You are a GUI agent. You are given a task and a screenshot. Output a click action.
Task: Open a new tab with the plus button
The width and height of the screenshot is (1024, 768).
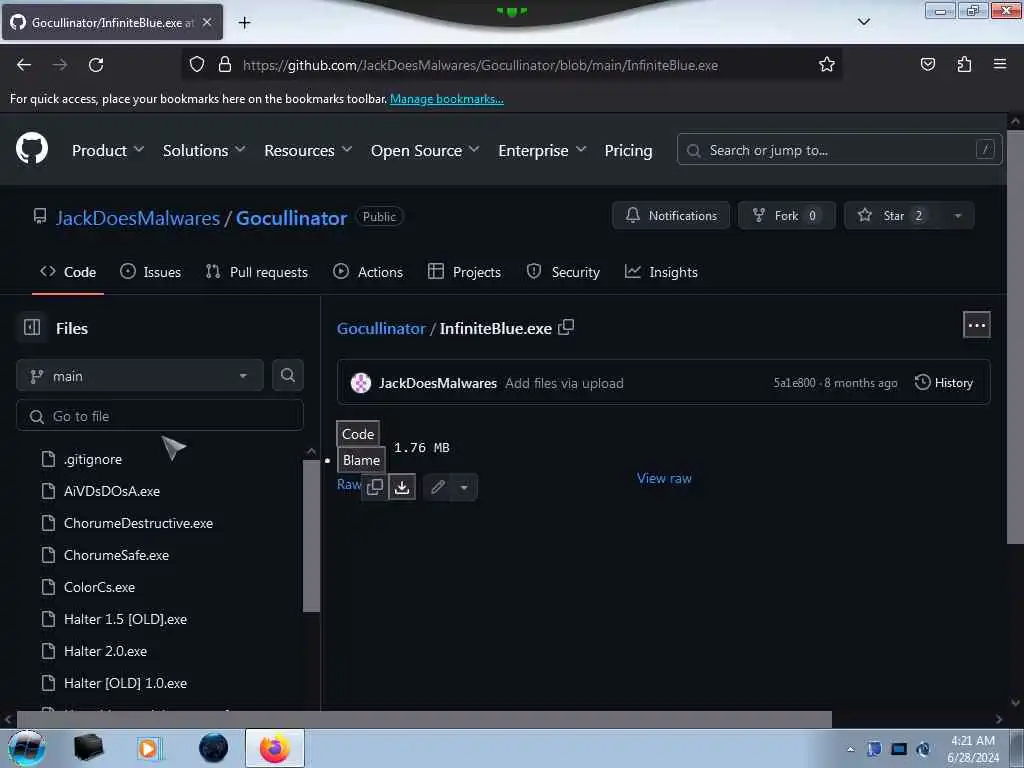coord(244,23)
